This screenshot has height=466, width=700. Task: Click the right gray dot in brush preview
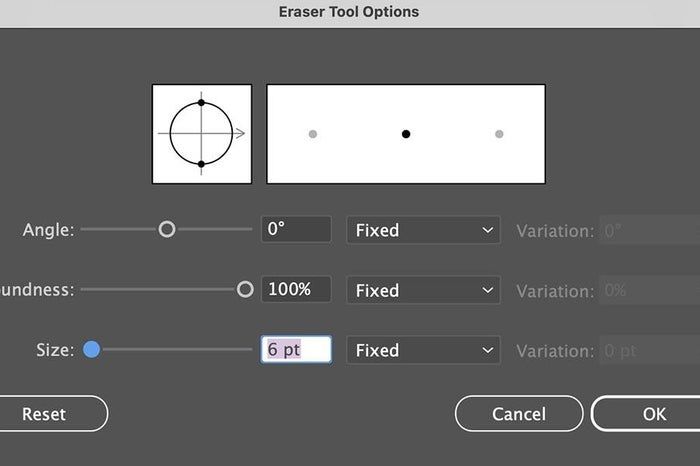click(499, 134)
